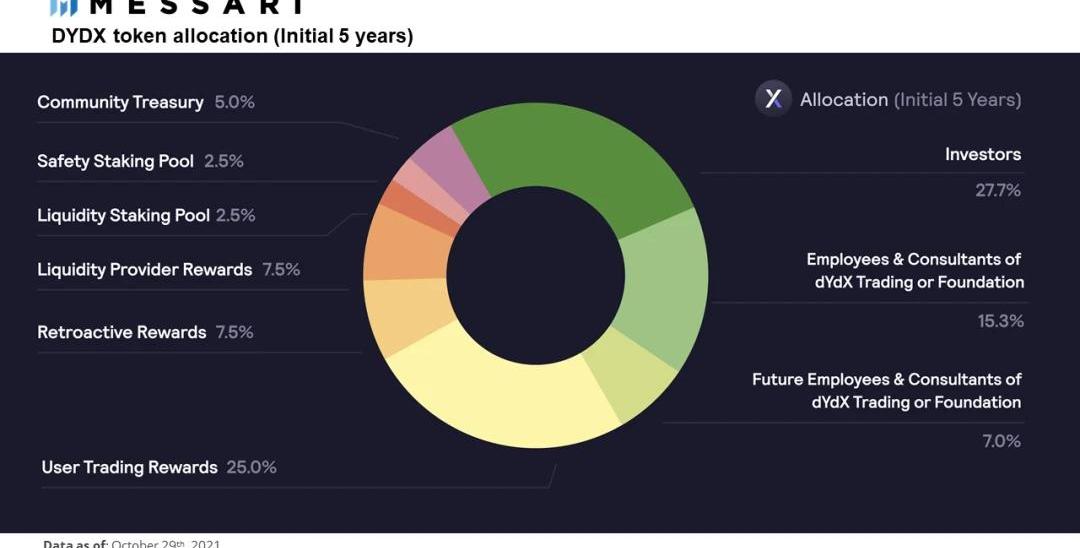Click the DYDX token allocation chart title

232,36
